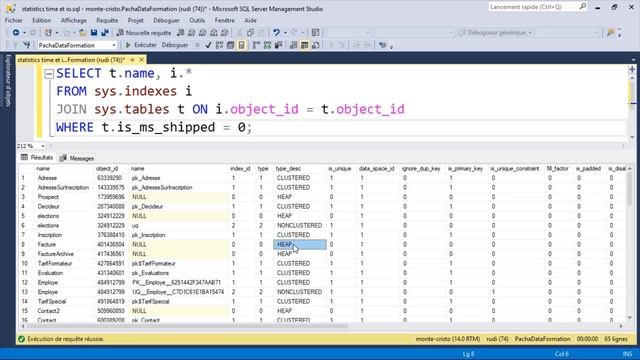Click the specify template parameter values icon
The image size is (640, 360).
[382, 45]
